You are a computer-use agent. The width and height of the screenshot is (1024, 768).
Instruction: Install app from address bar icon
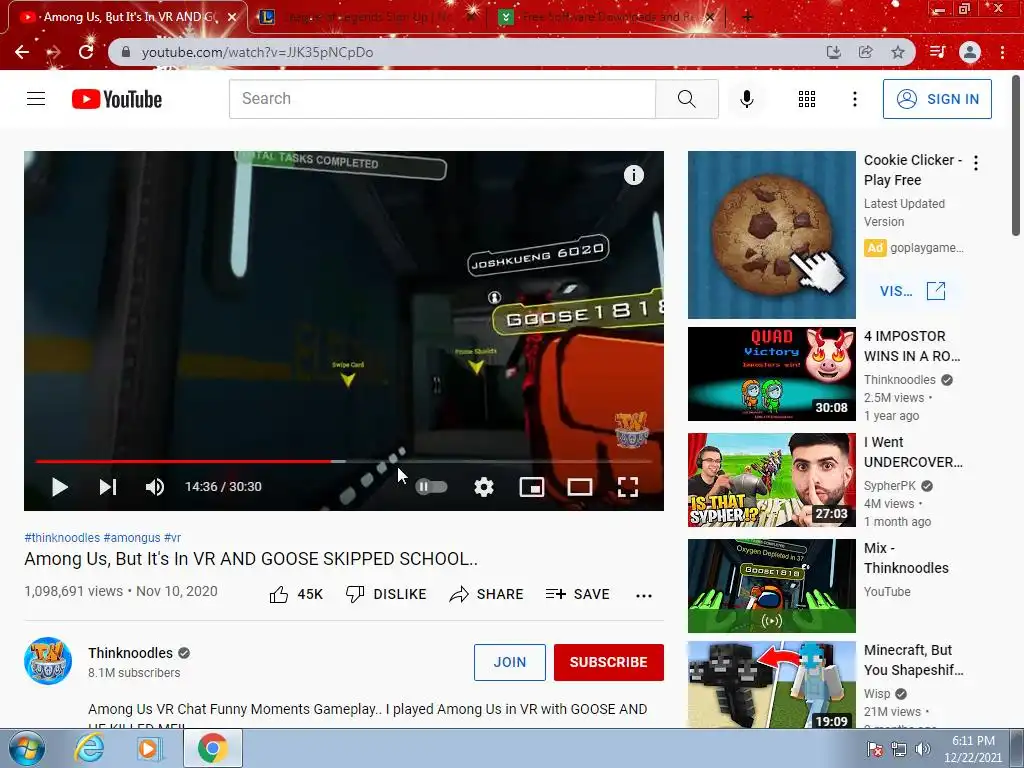pyautogui.click(x=833, y=52)
